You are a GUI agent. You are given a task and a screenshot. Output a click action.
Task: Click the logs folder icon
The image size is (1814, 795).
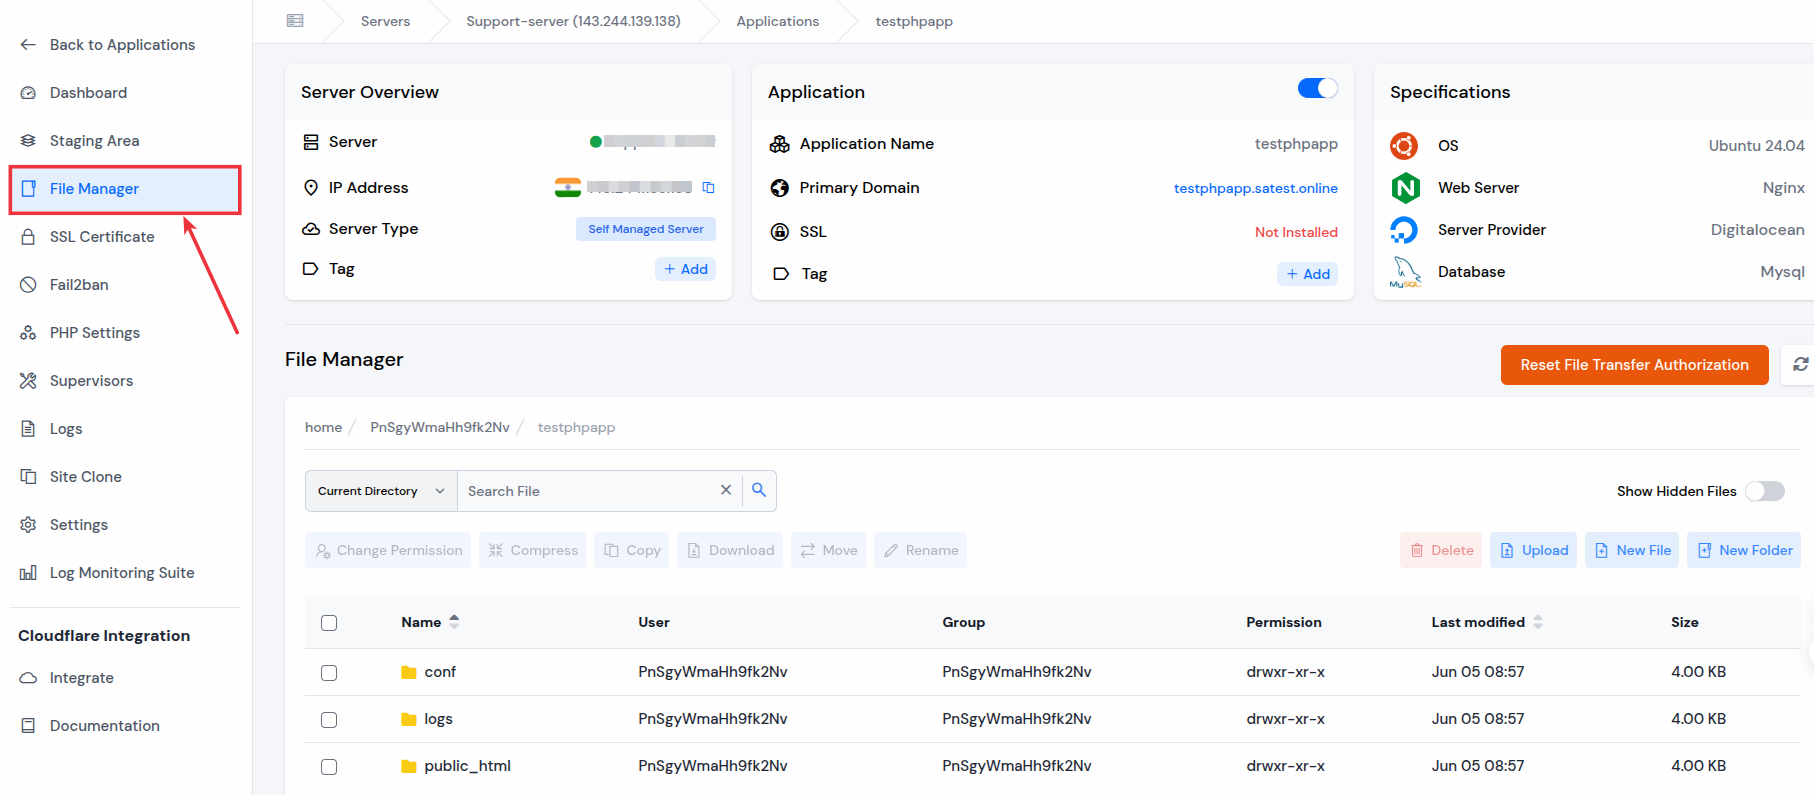pos(408,719)
